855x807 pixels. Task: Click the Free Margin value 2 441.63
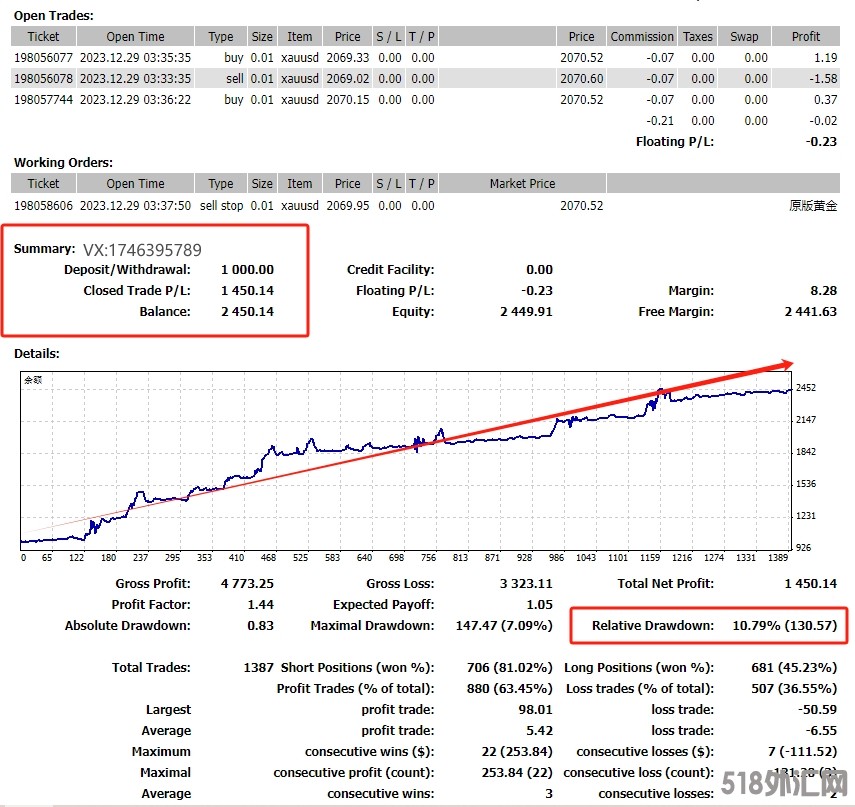[x=811, y=312]
